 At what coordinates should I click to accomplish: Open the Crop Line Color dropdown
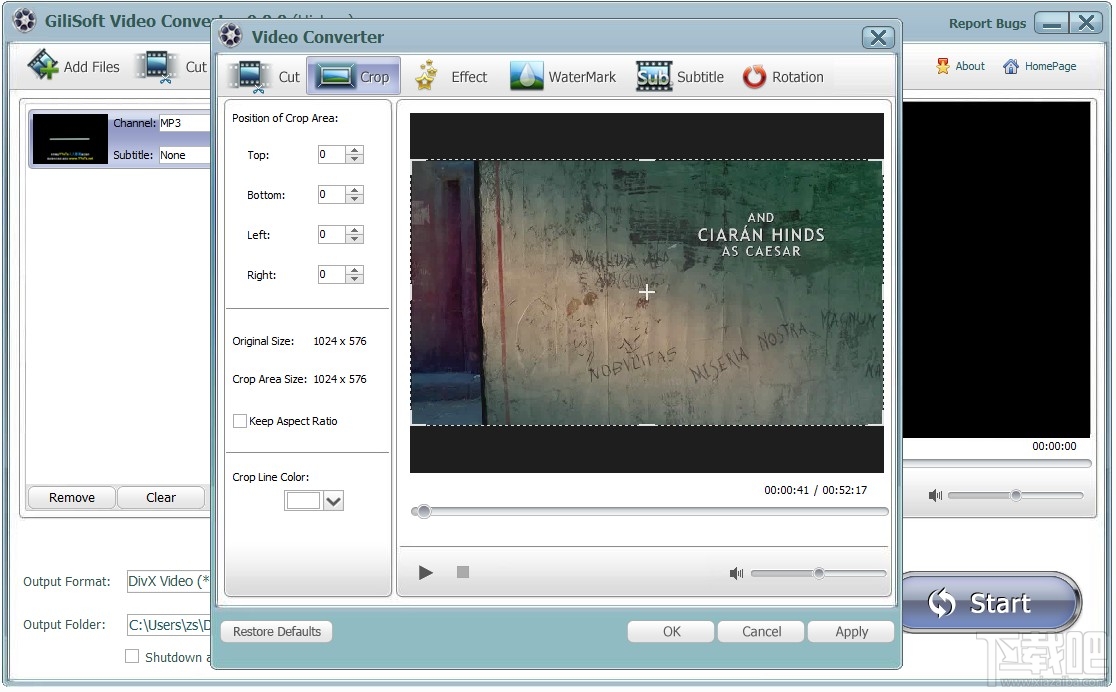pos(333,500)
